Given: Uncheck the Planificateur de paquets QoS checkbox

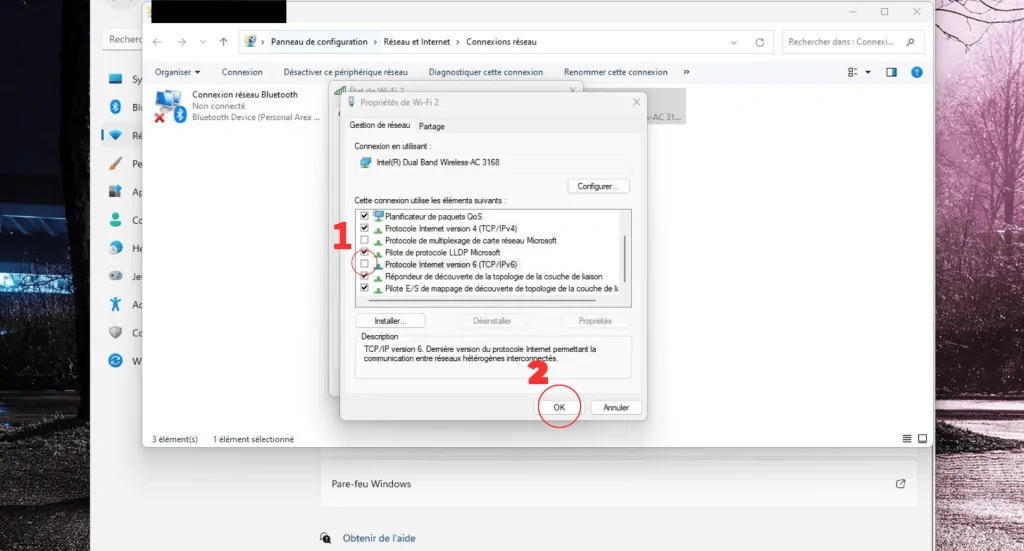Looking at the screenshot, I should pyautogui.click(x=364, y=216).
